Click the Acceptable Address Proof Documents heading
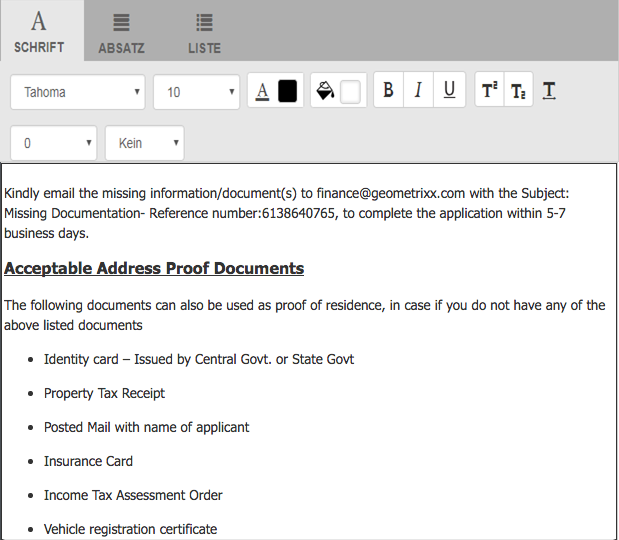This screenshot has height=540, width=619. (154, 268)
